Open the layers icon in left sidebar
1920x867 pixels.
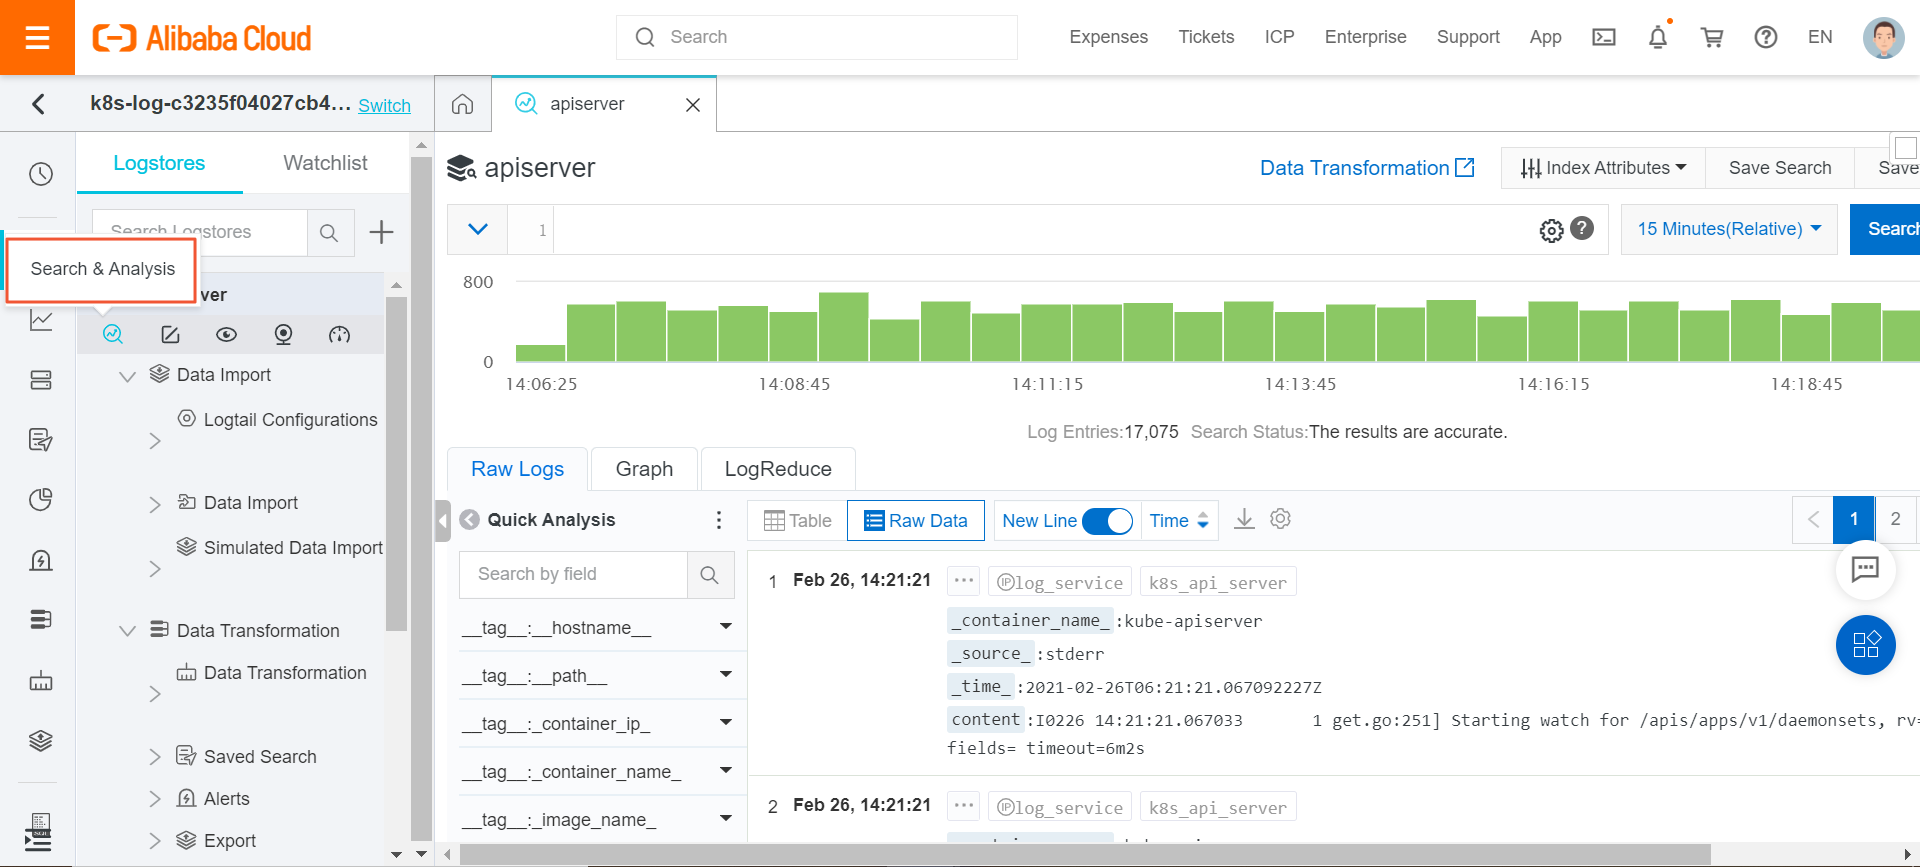41,741
